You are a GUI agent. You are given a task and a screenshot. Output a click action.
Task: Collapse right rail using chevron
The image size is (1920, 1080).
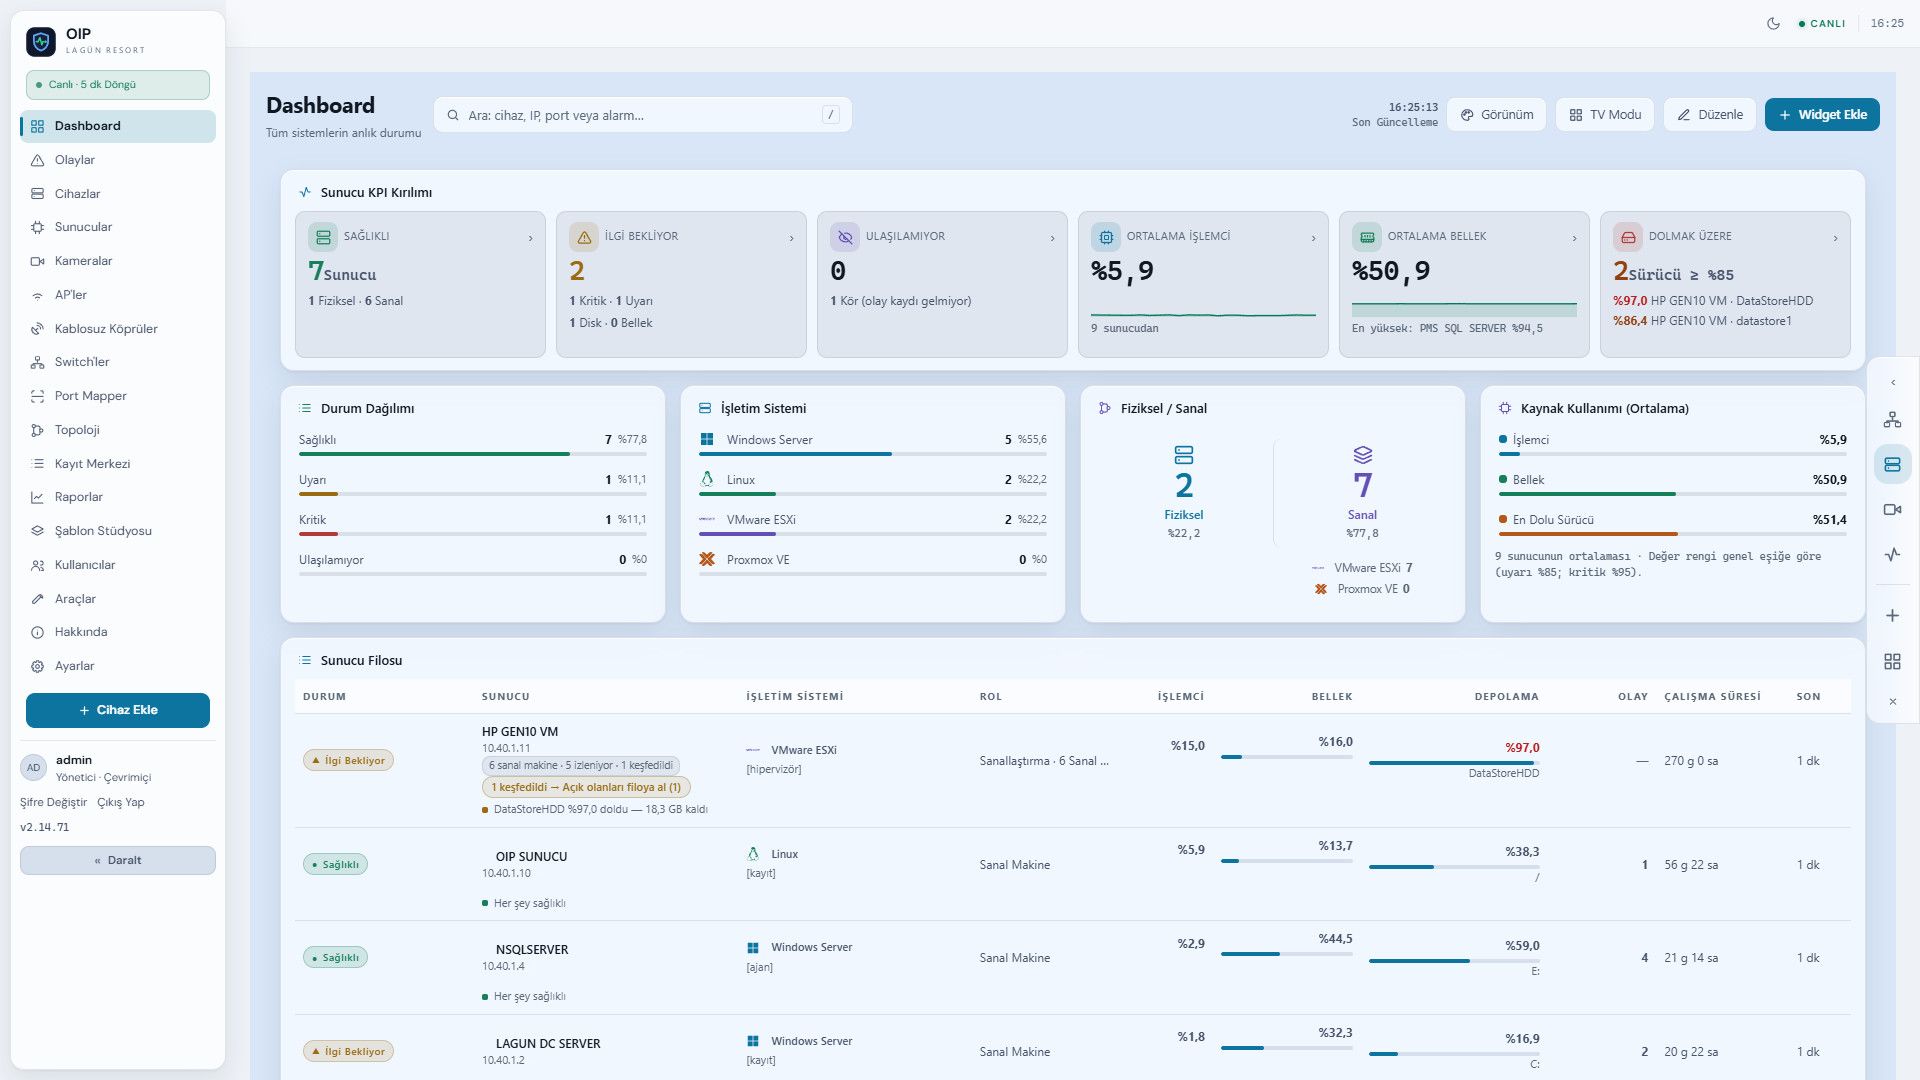pos(1892,383)
